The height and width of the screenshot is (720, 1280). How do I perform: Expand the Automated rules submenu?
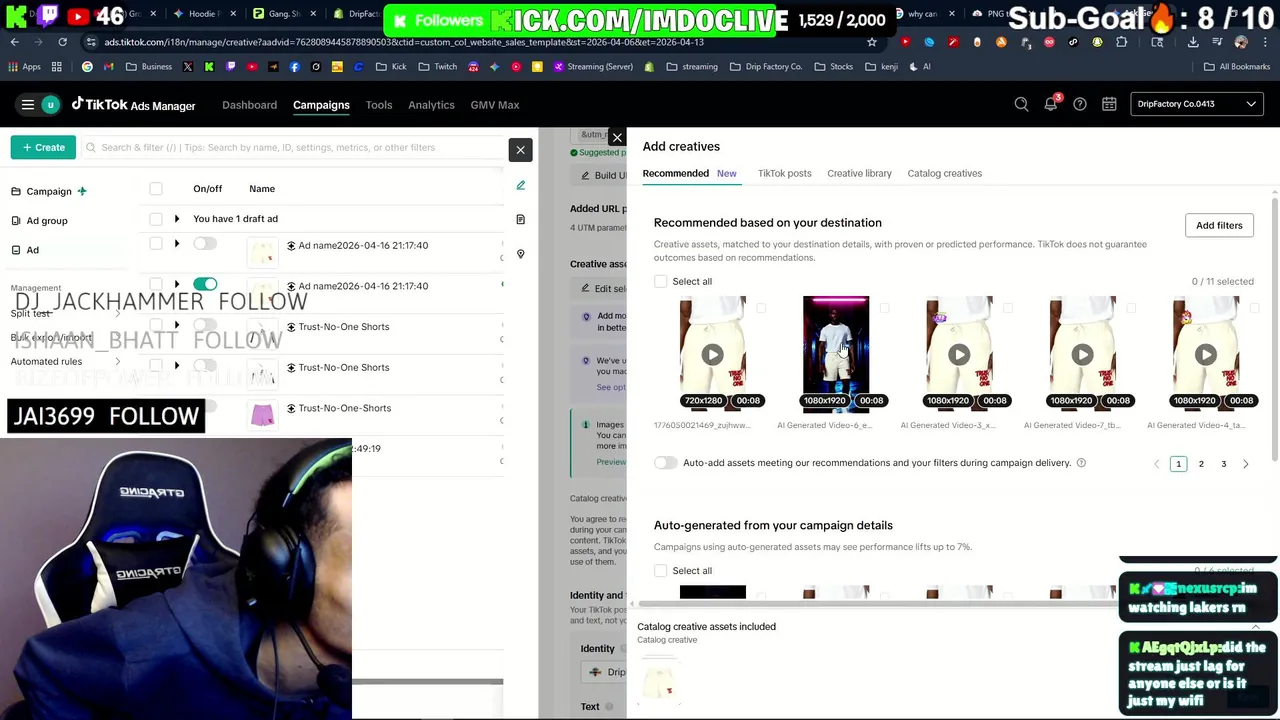coord(117,361)
